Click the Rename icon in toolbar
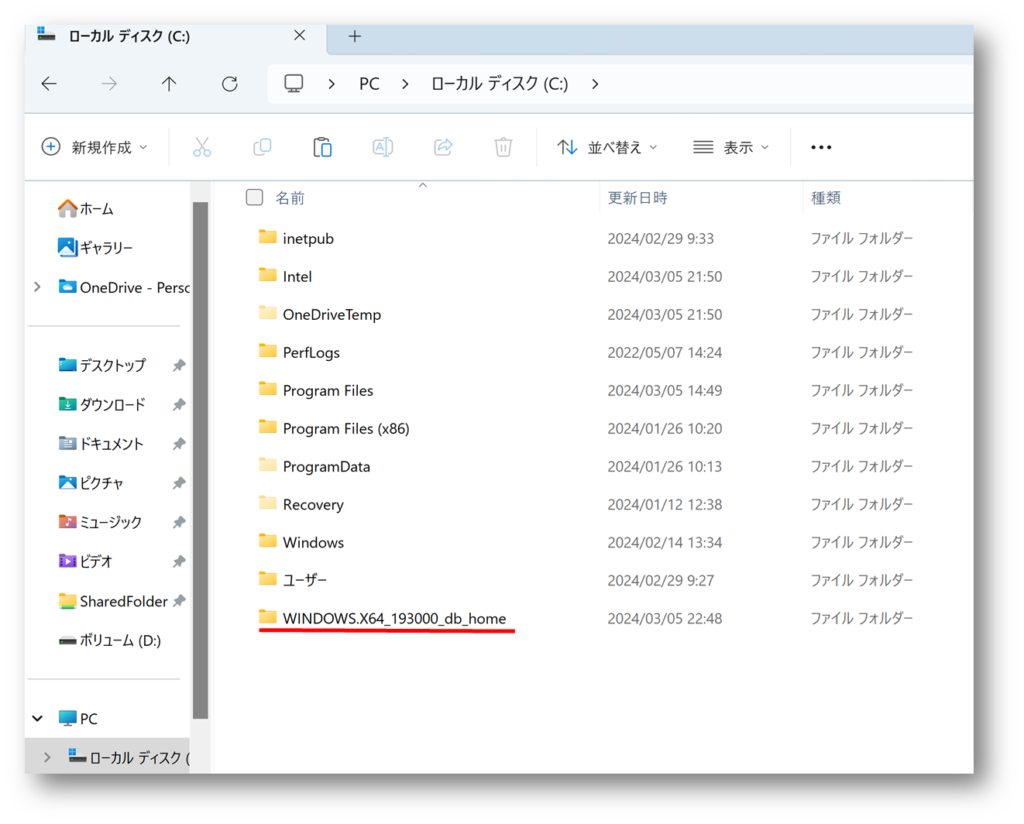This screenshot has width=1024, height=824. 382,147
